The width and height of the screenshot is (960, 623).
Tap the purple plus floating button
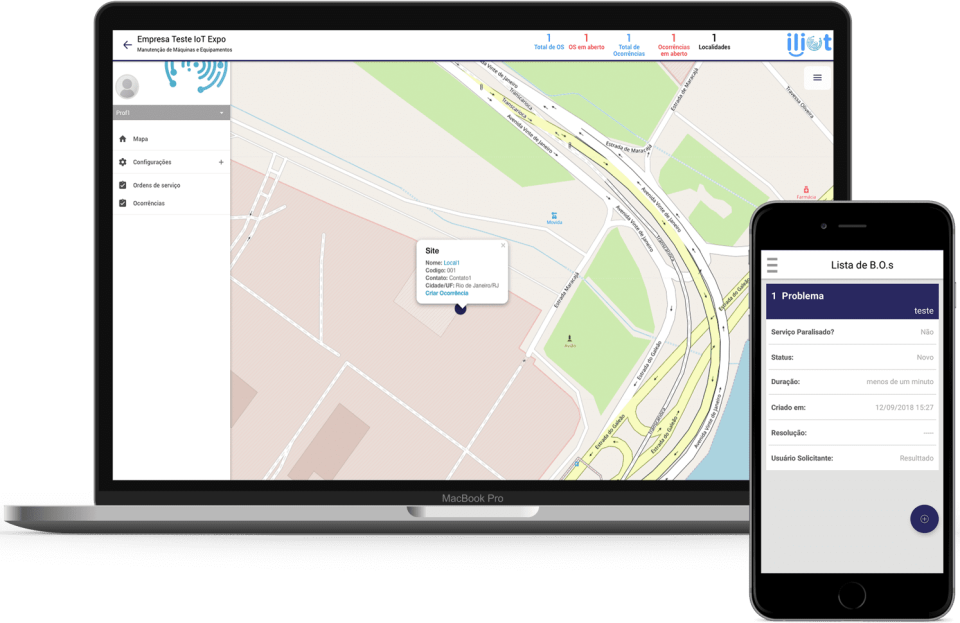924,519
